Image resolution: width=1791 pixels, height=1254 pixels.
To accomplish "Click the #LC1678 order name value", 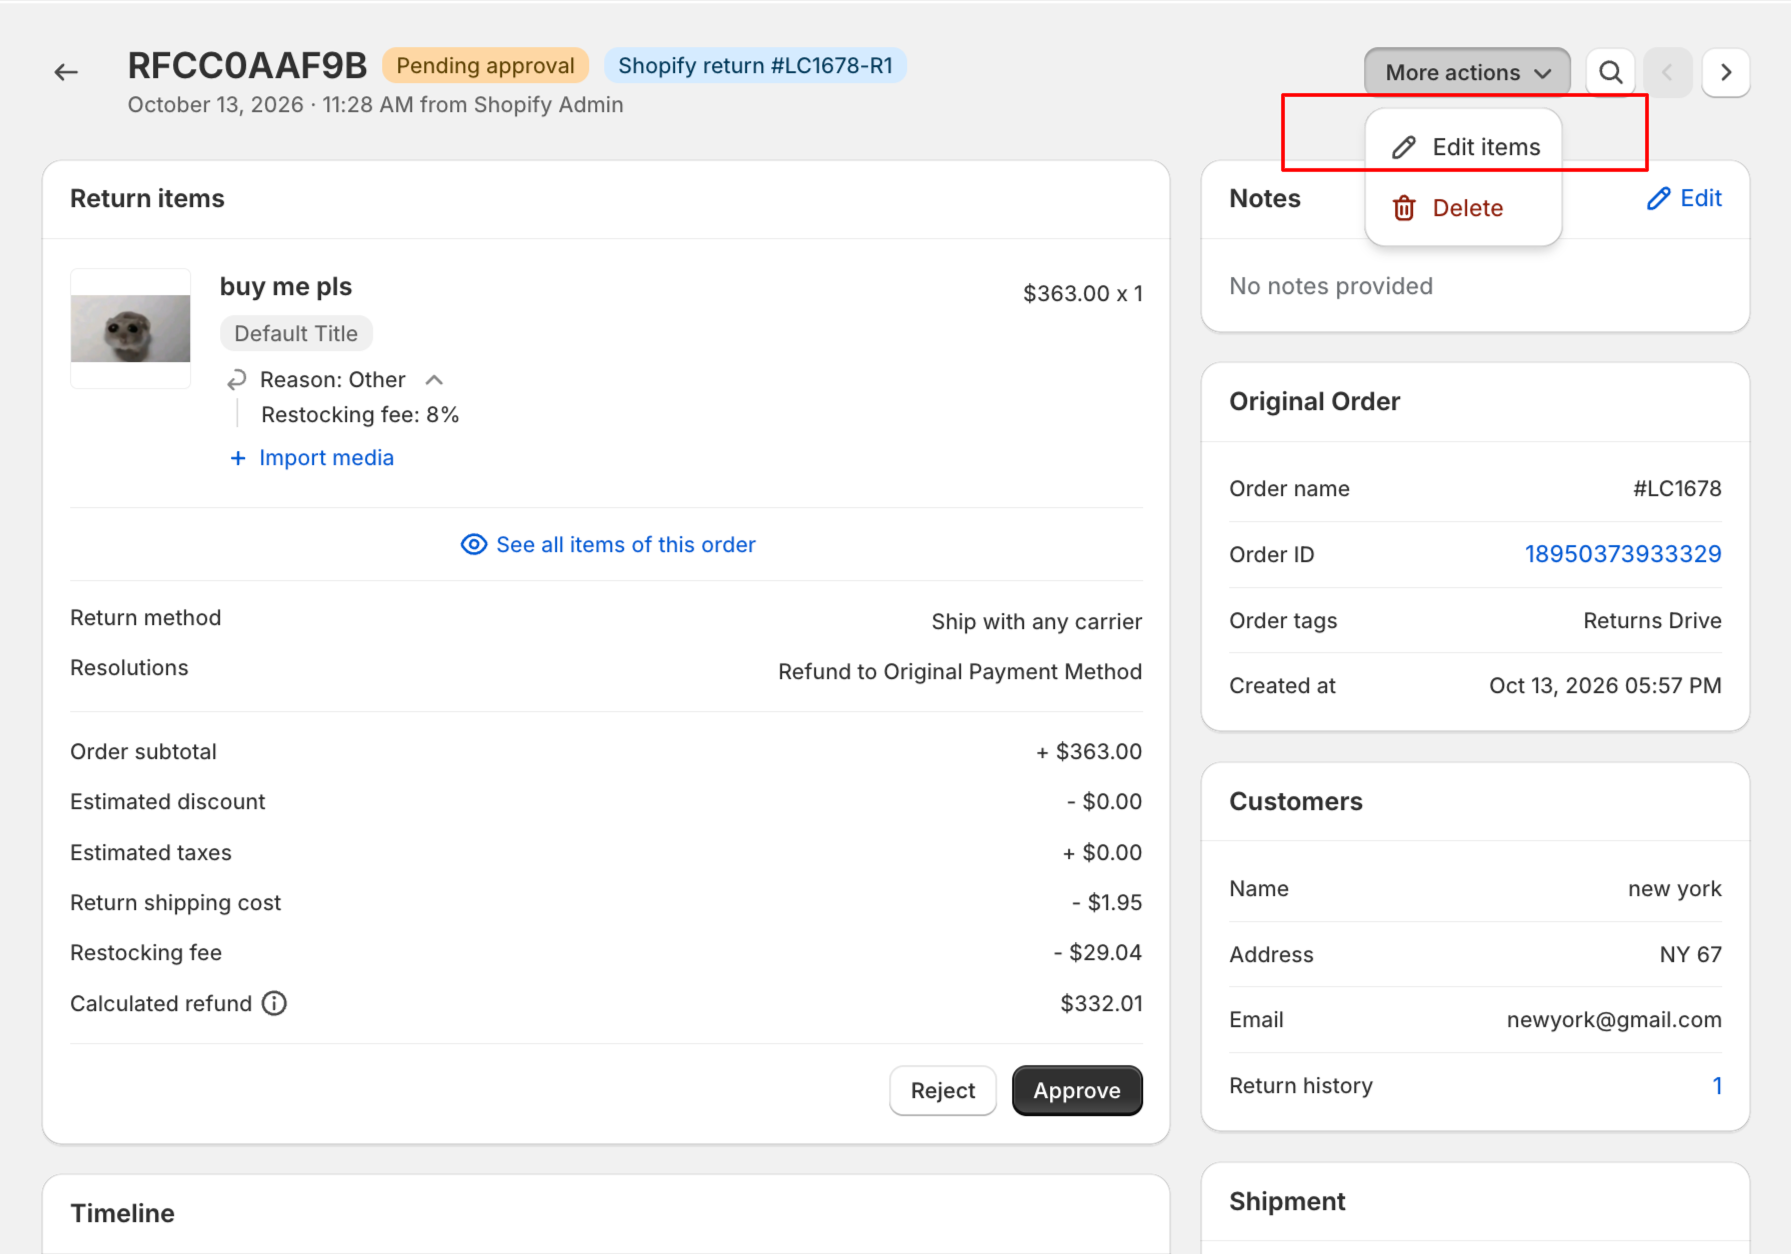I will pos(1677,489).
